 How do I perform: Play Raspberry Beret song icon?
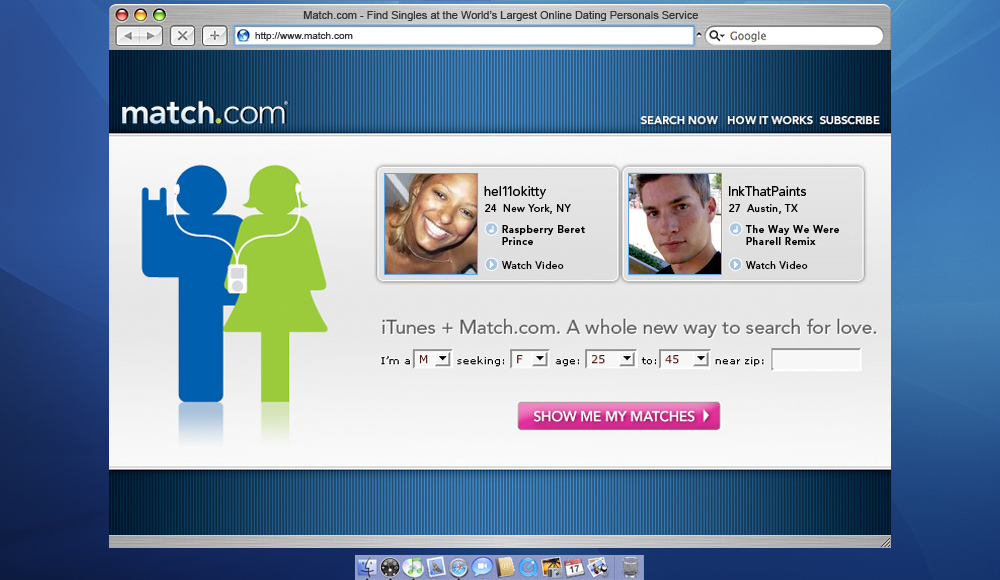tap(491, 229)
